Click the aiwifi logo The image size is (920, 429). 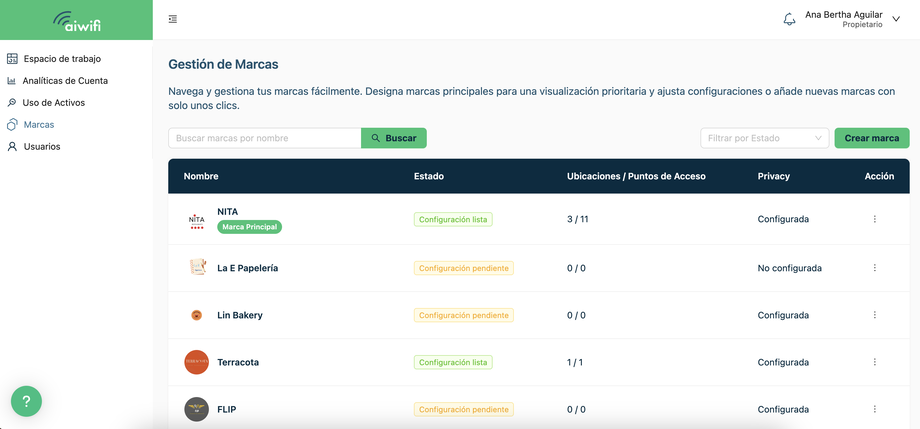pos(76,21)
